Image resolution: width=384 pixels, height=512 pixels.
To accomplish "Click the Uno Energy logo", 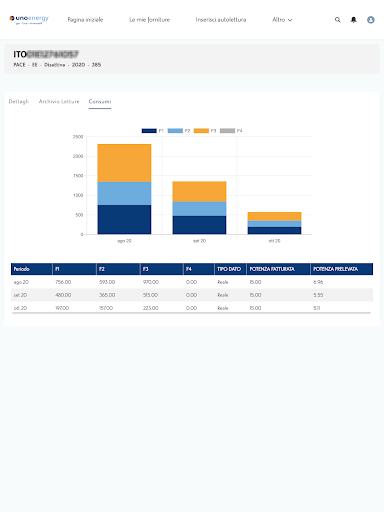I will [x=29, y=20].
